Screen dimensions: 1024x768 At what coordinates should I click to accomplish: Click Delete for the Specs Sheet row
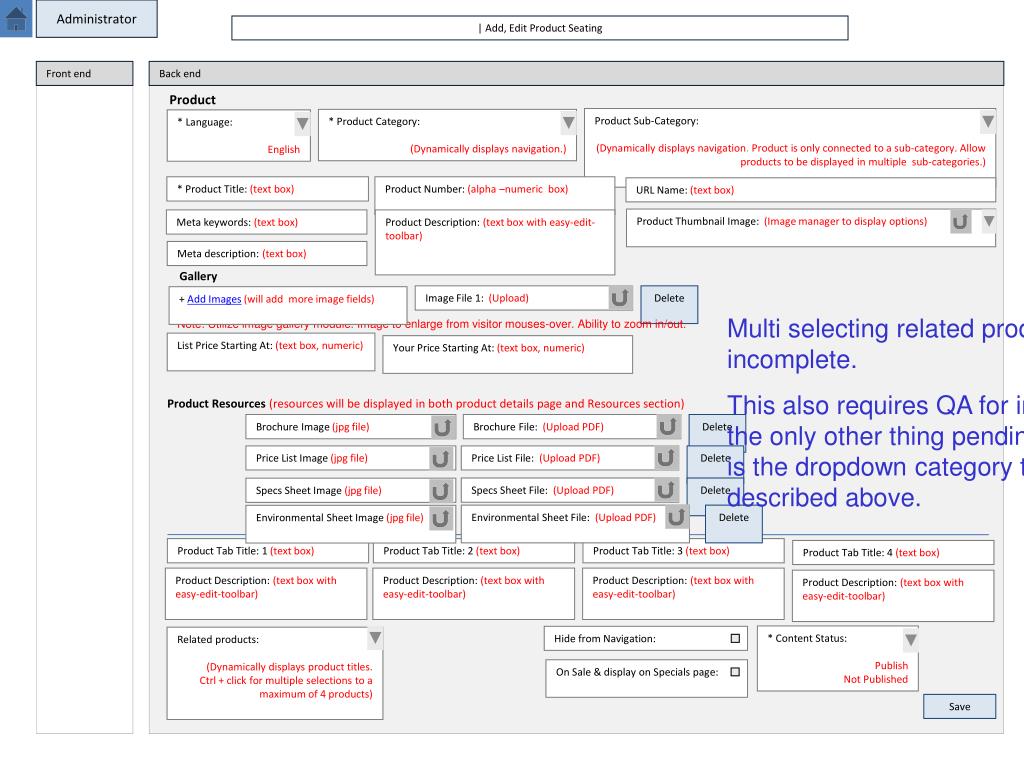click(x=715, y=490)
